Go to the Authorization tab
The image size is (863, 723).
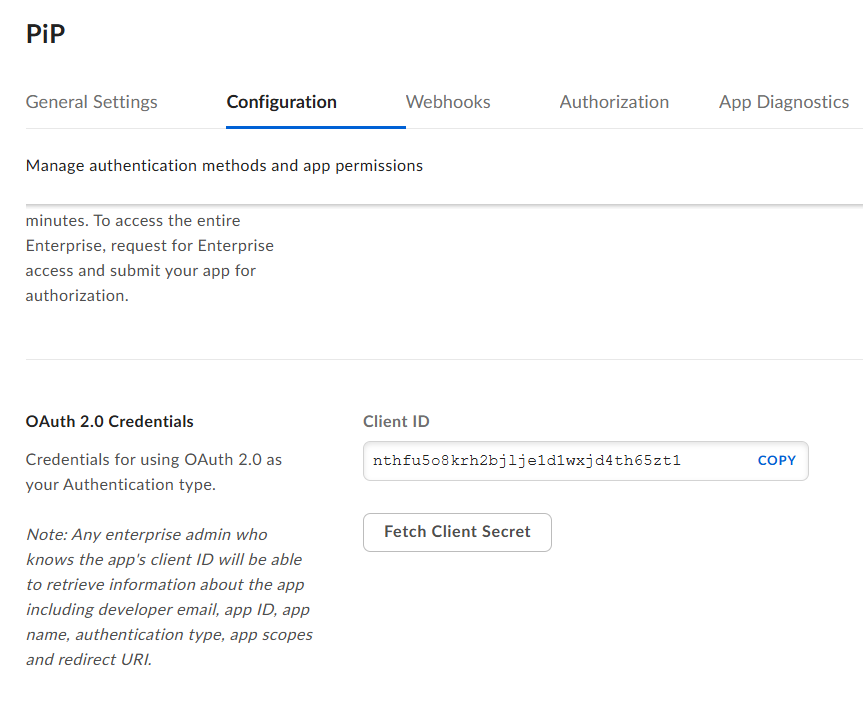coord(614,102)
